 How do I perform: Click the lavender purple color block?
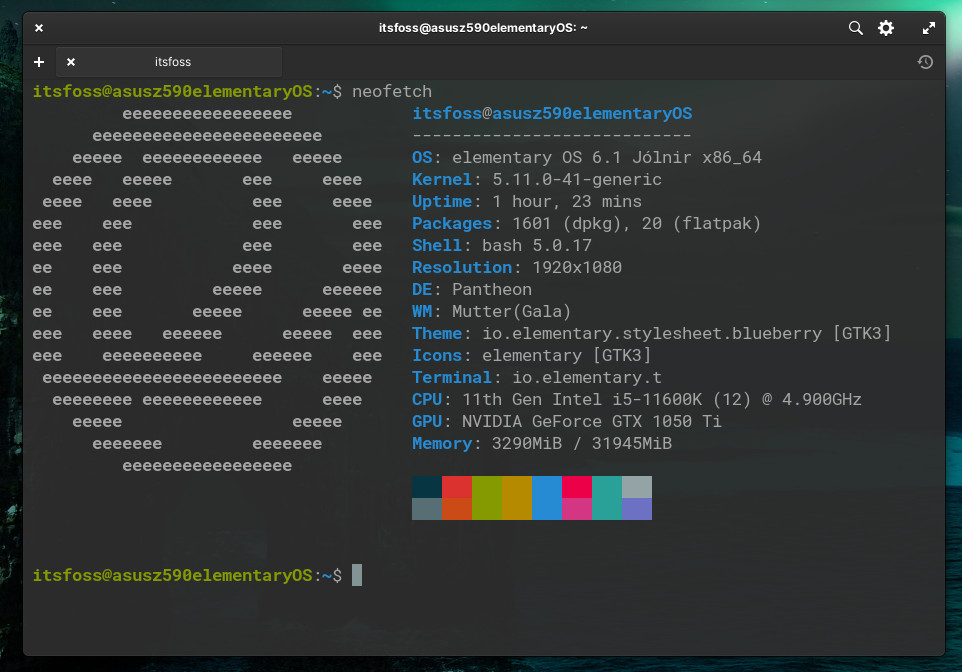point(637,509)
